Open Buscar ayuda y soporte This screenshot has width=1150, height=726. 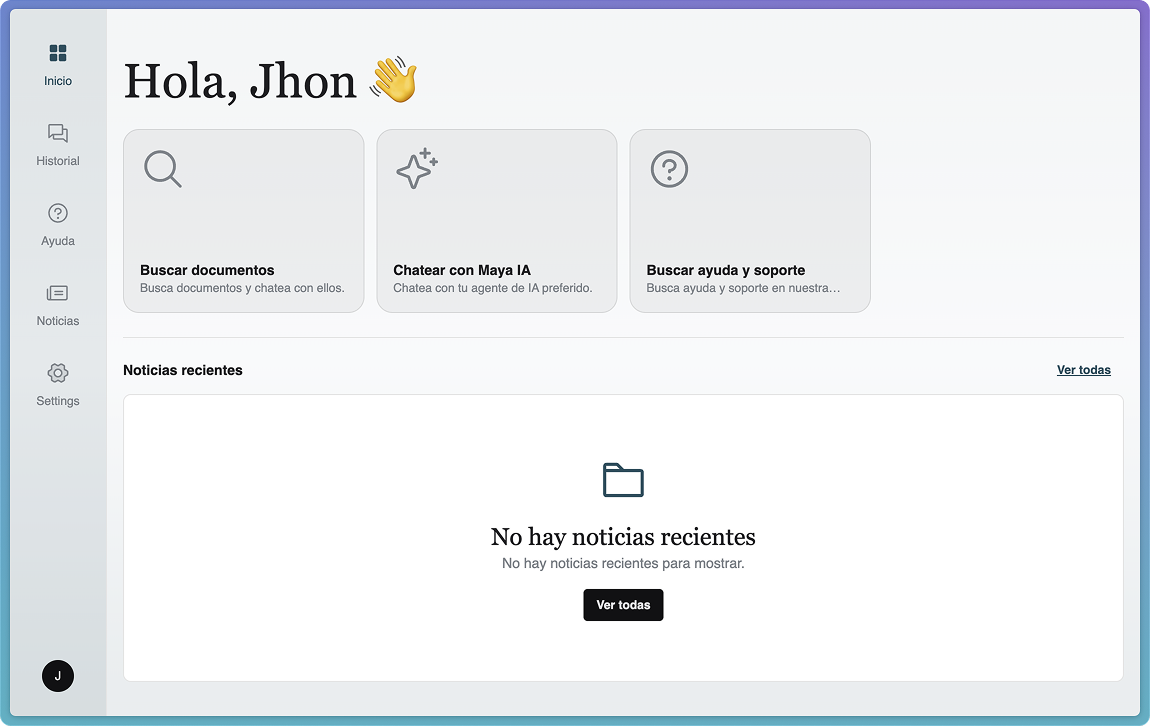[749, 220]
